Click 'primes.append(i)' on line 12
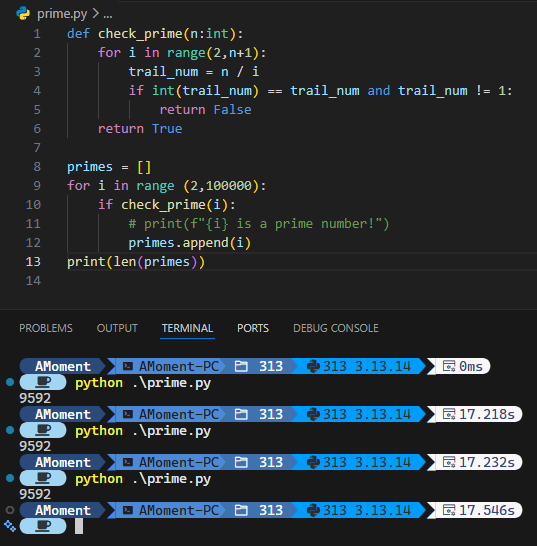This screenshot has height=546, width=537. coord(190,243)
